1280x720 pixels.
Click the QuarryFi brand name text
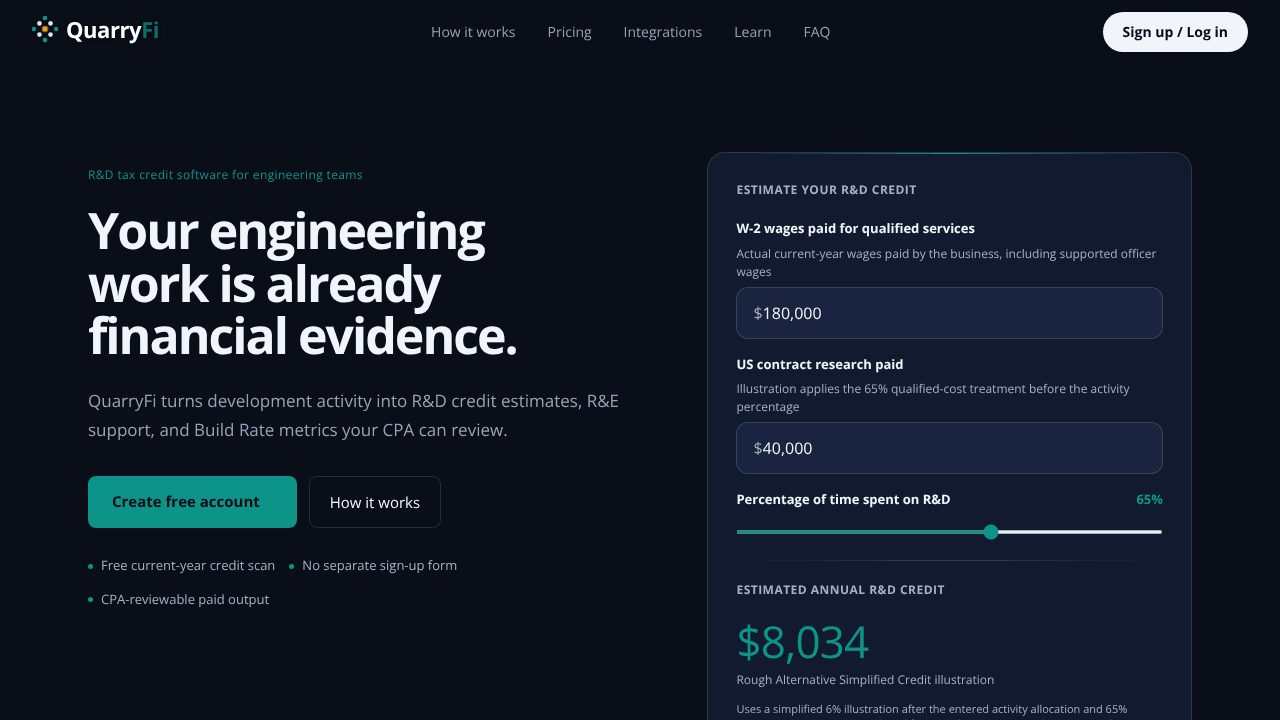point(112,31)
